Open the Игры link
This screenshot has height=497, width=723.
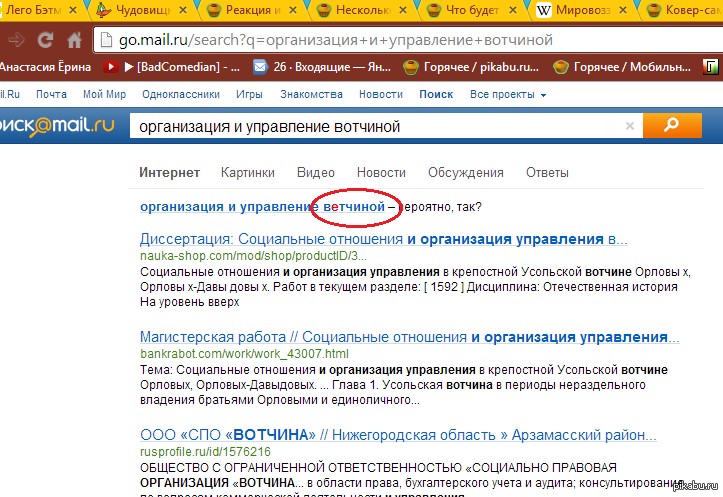pos(249,95)
